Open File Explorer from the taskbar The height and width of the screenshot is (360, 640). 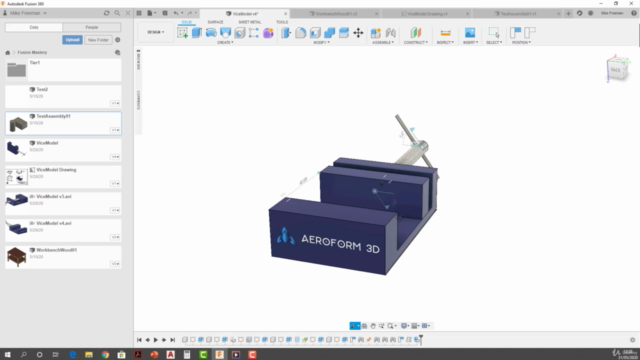click(89, 354)
